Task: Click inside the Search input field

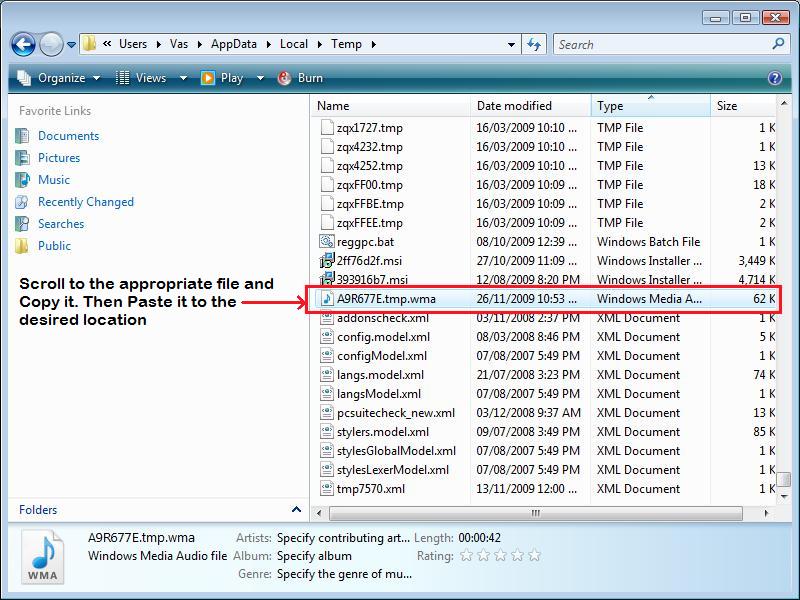Action: (x=660, y=44)
